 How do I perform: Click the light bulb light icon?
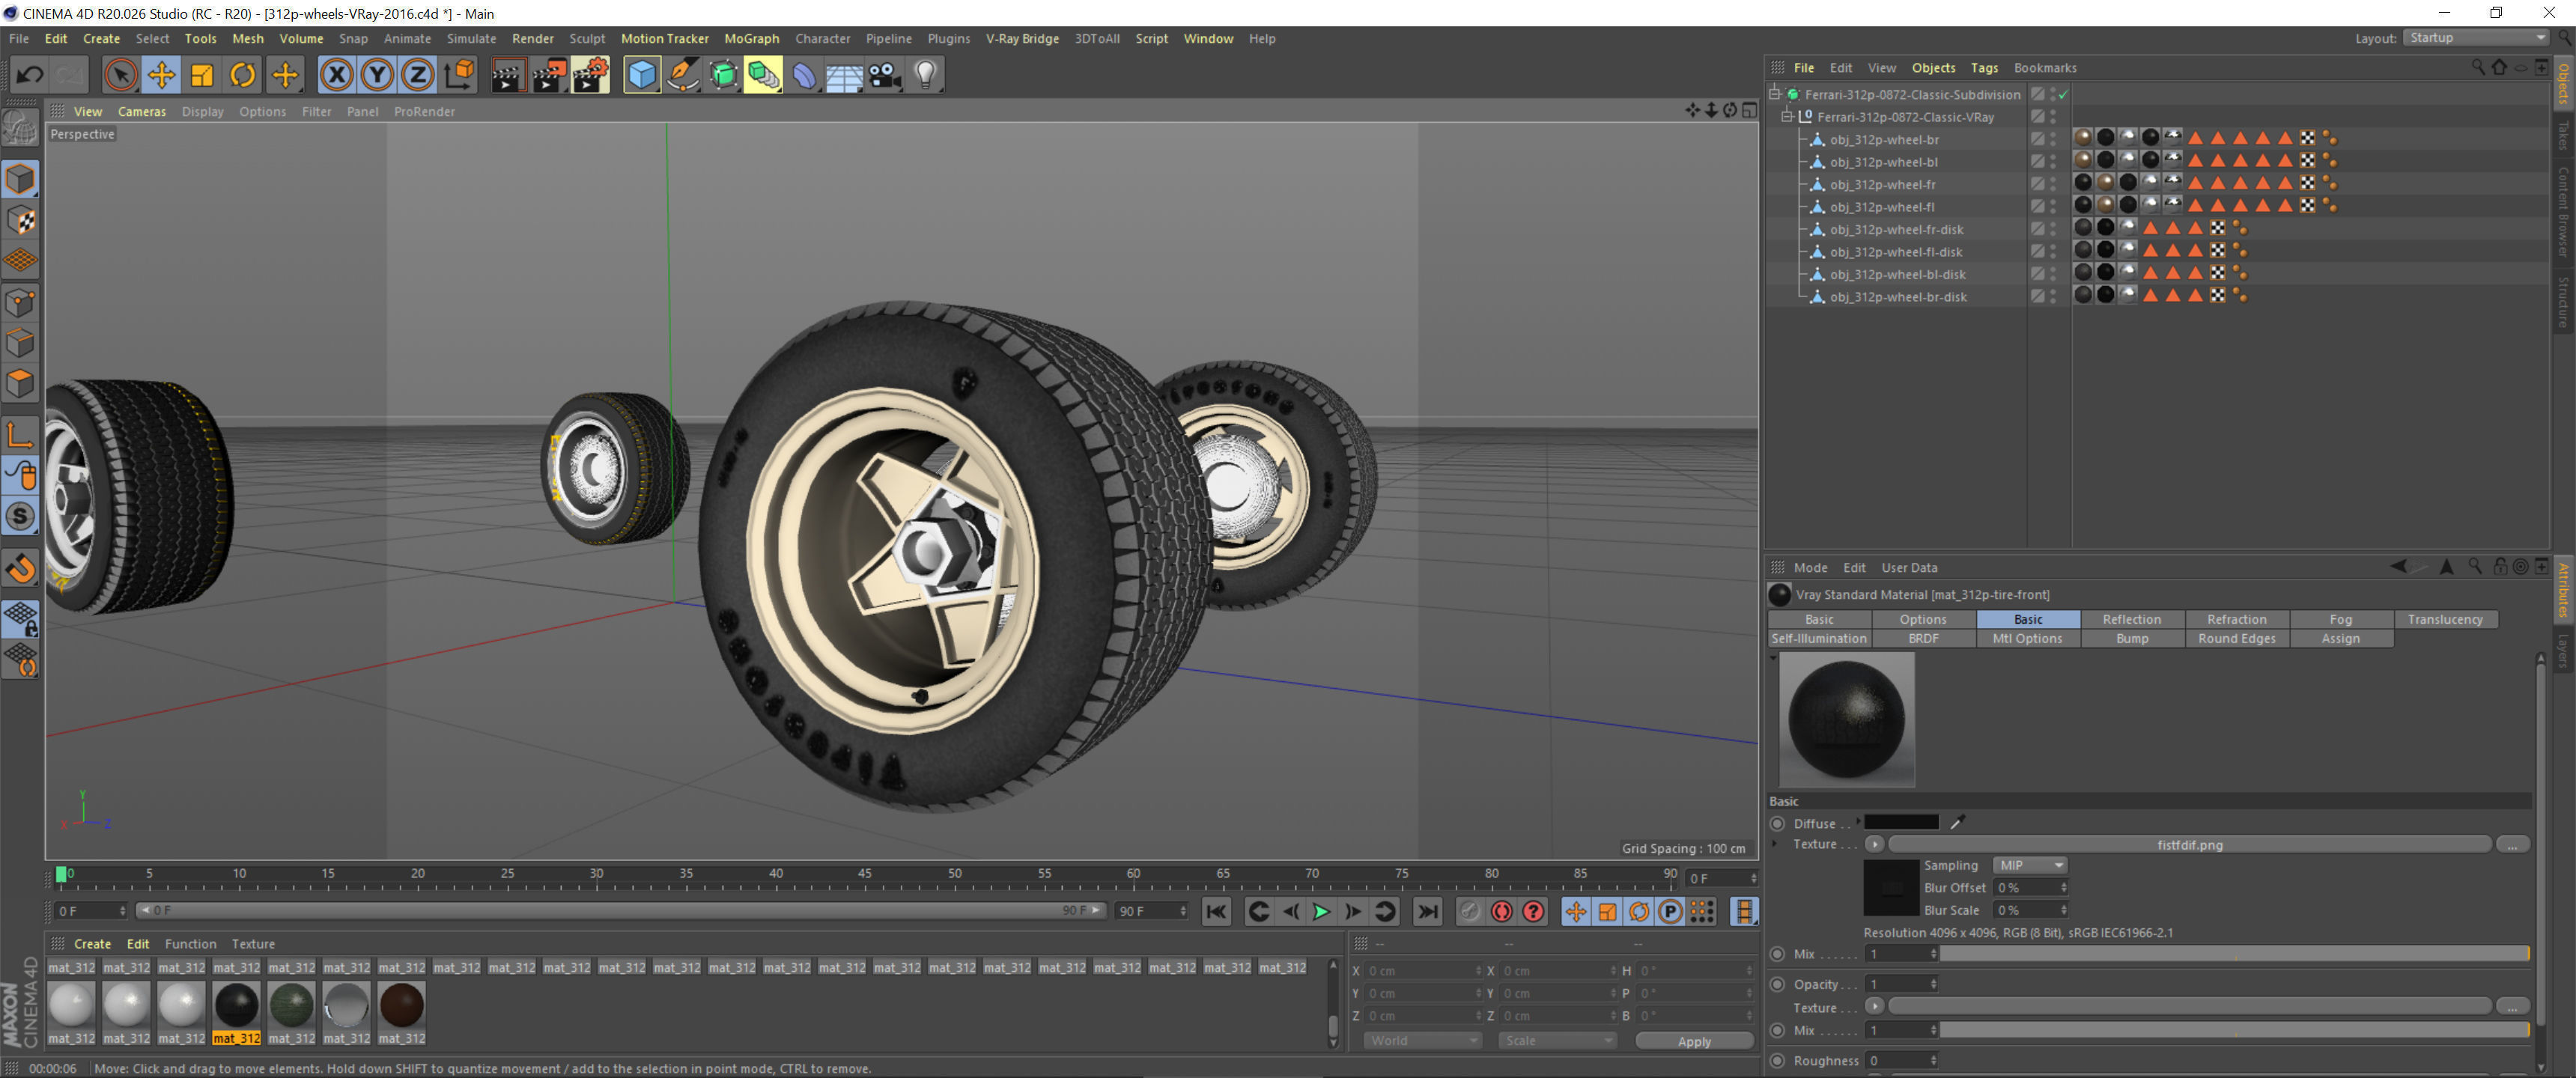pyautogui.click(x=925, y=75)
